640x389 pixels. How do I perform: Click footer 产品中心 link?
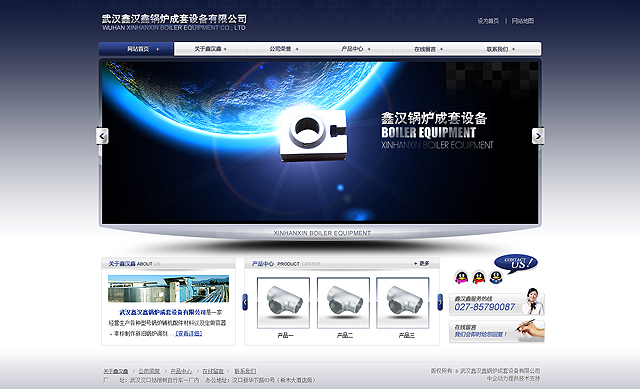181,371
